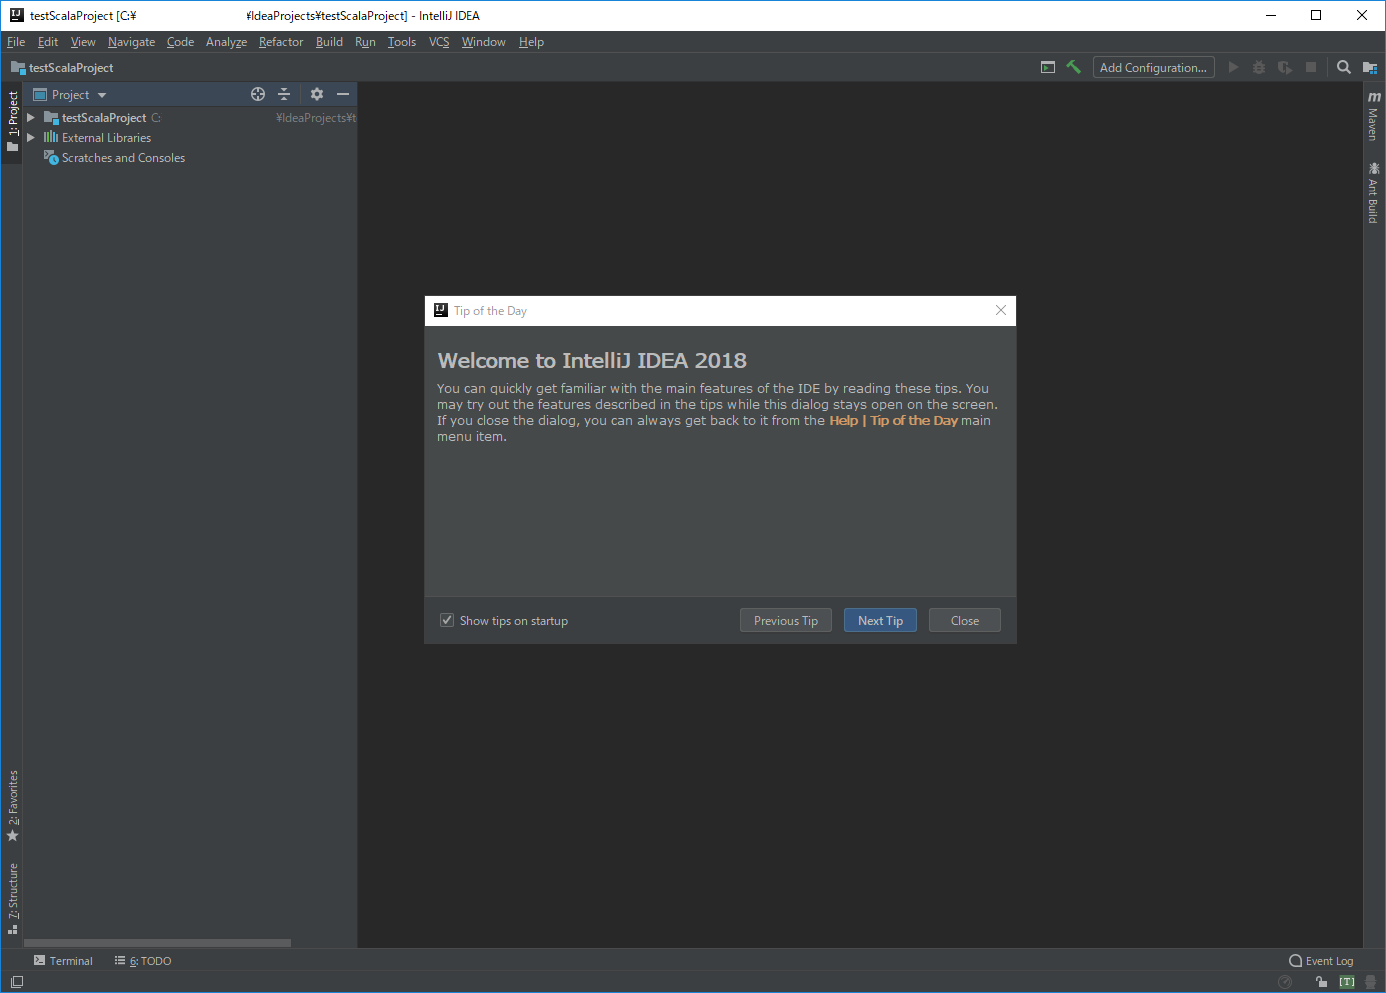Viewport: 1386px width, 993px height.
Task: Click the Debug bug icon
Action: [1259, 68]
